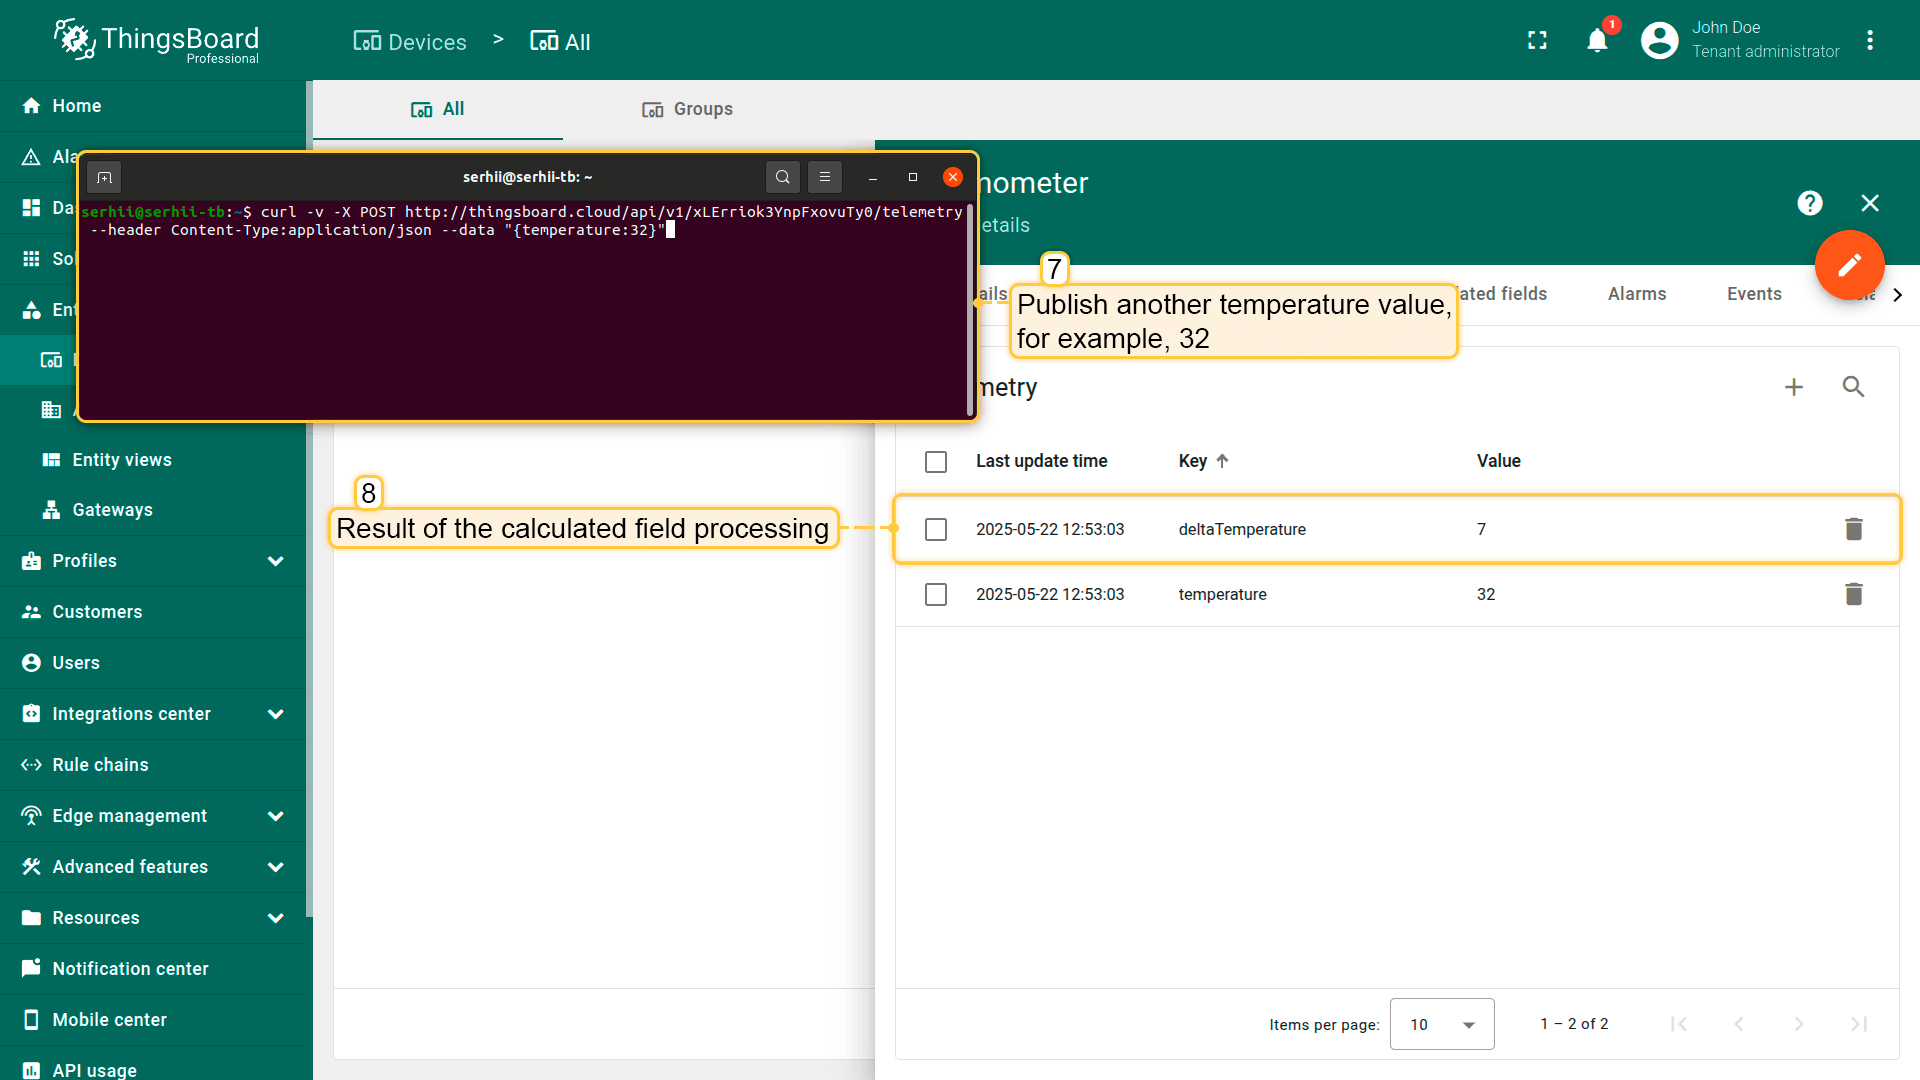Search telemetry with the magnifier icon

1853,387
